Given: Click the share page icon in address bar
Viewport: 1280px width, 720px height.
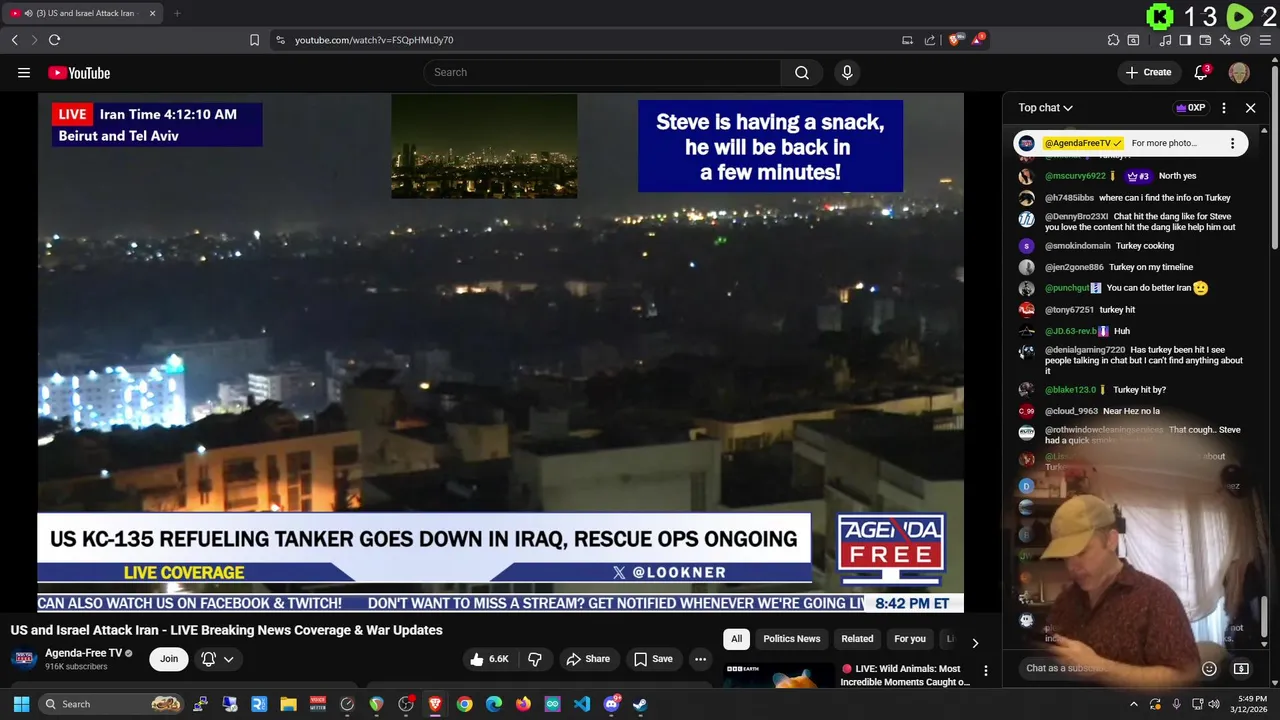Looking at the screenshot, I should (930, 40).
